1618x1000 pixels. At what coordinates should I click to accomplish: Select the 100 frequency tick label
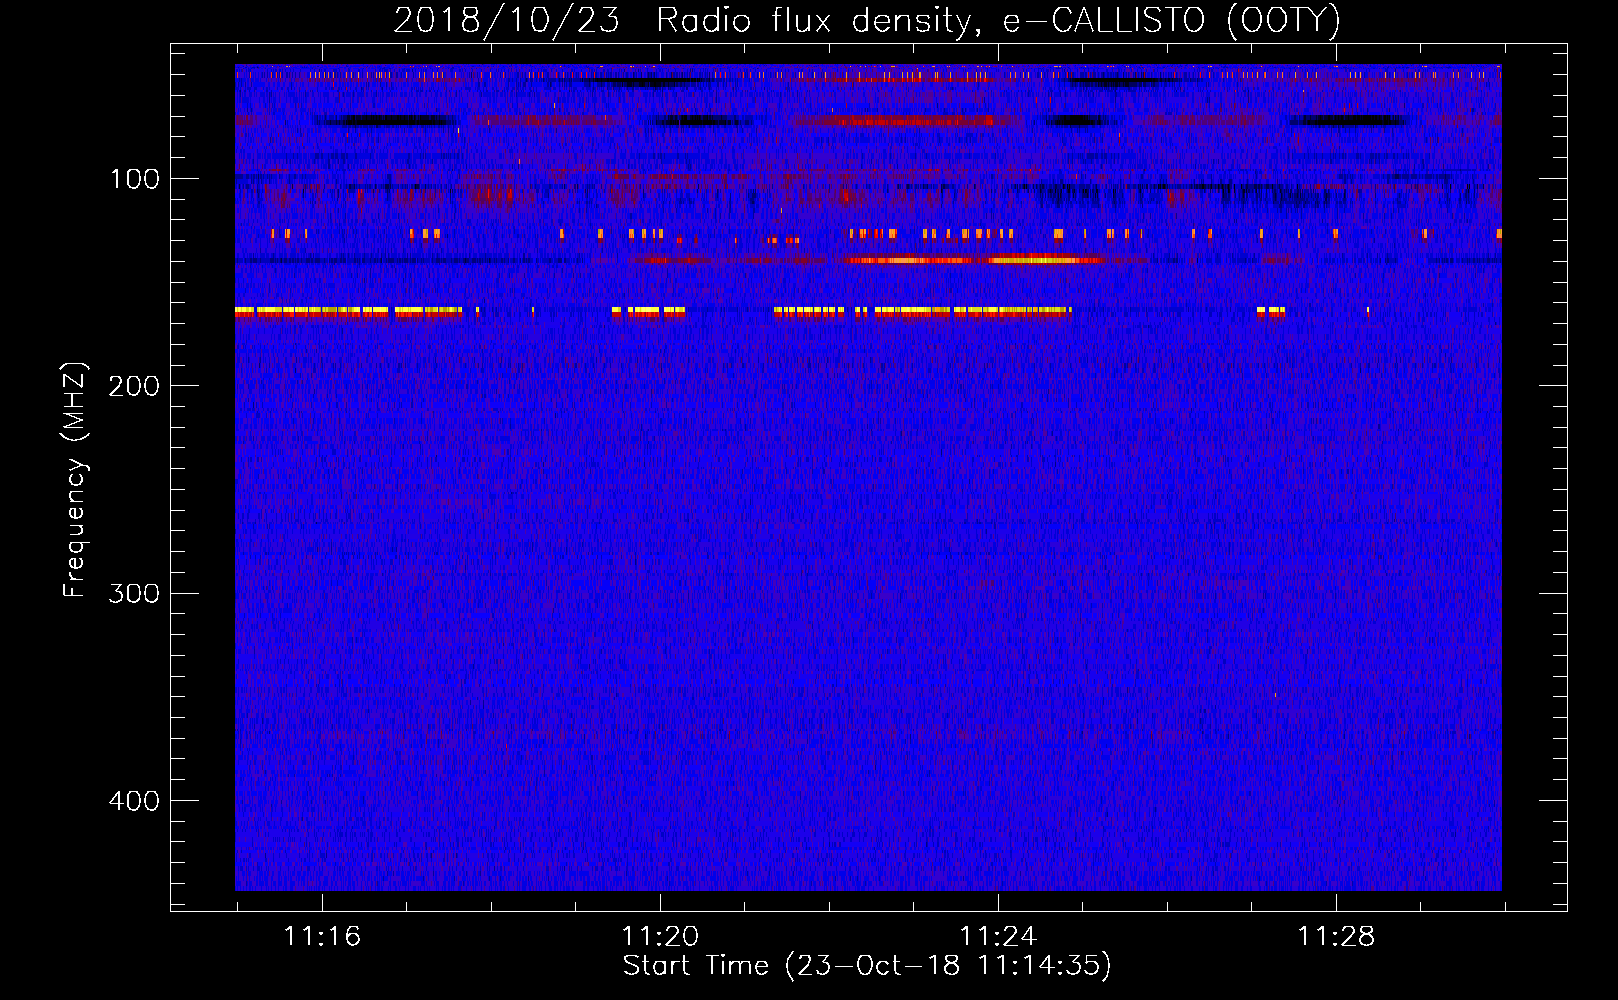coord(135,179)
